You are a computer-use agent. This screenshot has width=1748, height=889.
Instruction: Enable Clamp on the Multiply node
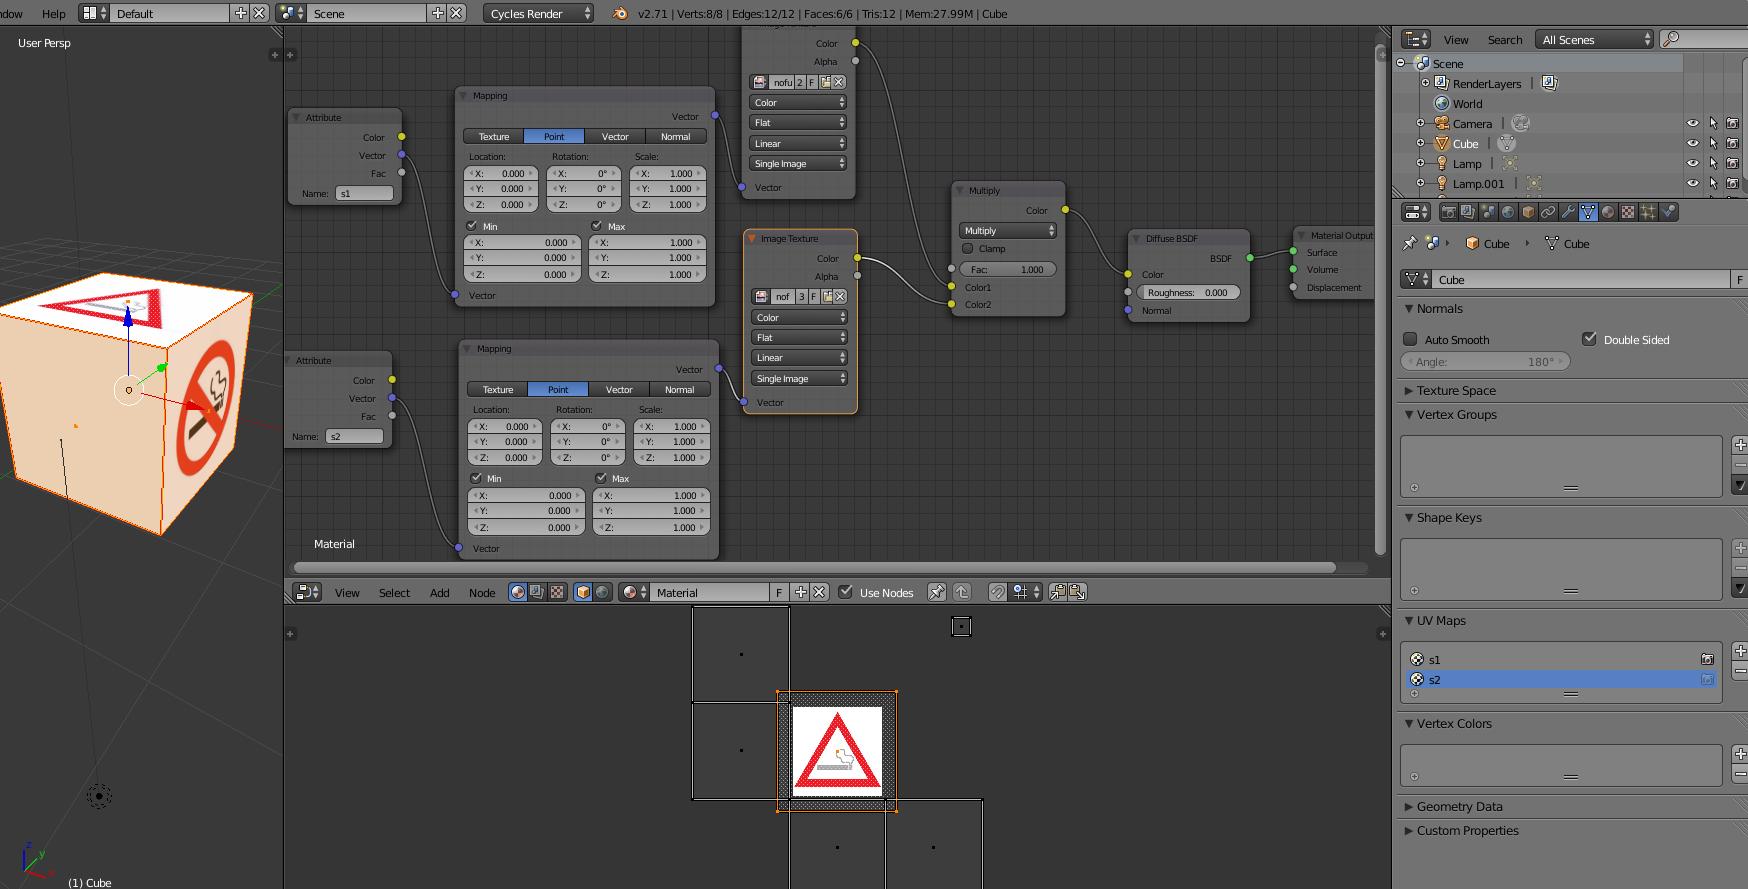coord(967,249)
